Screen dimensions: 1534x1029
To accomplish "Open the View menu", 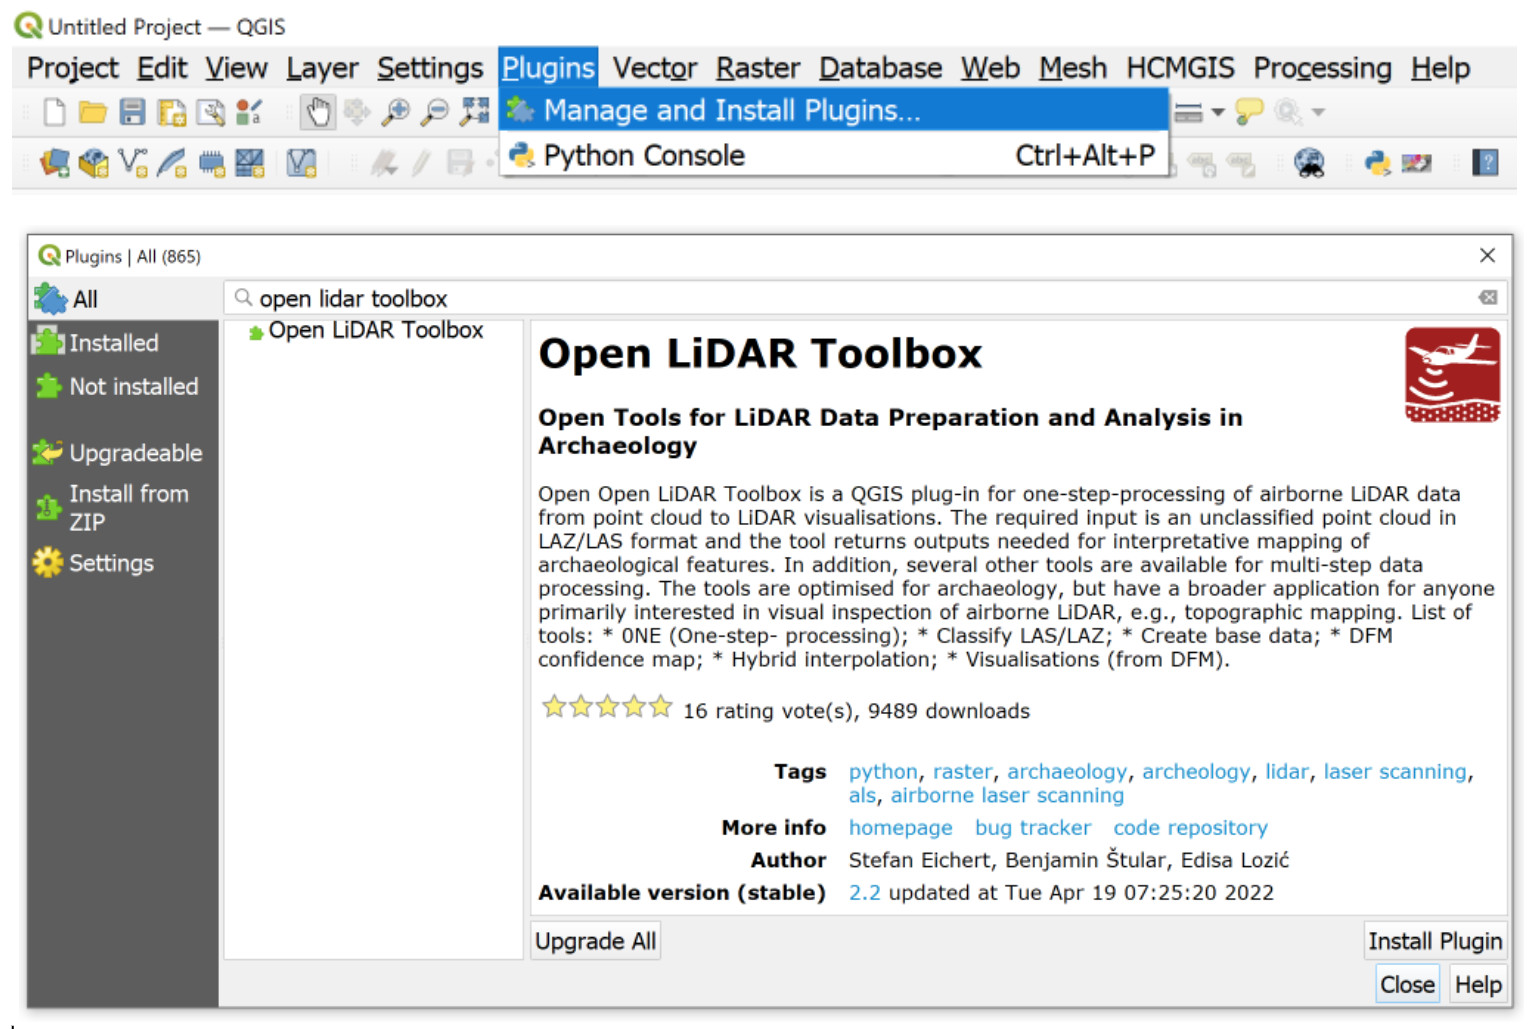I will click(x=236, y=68).
